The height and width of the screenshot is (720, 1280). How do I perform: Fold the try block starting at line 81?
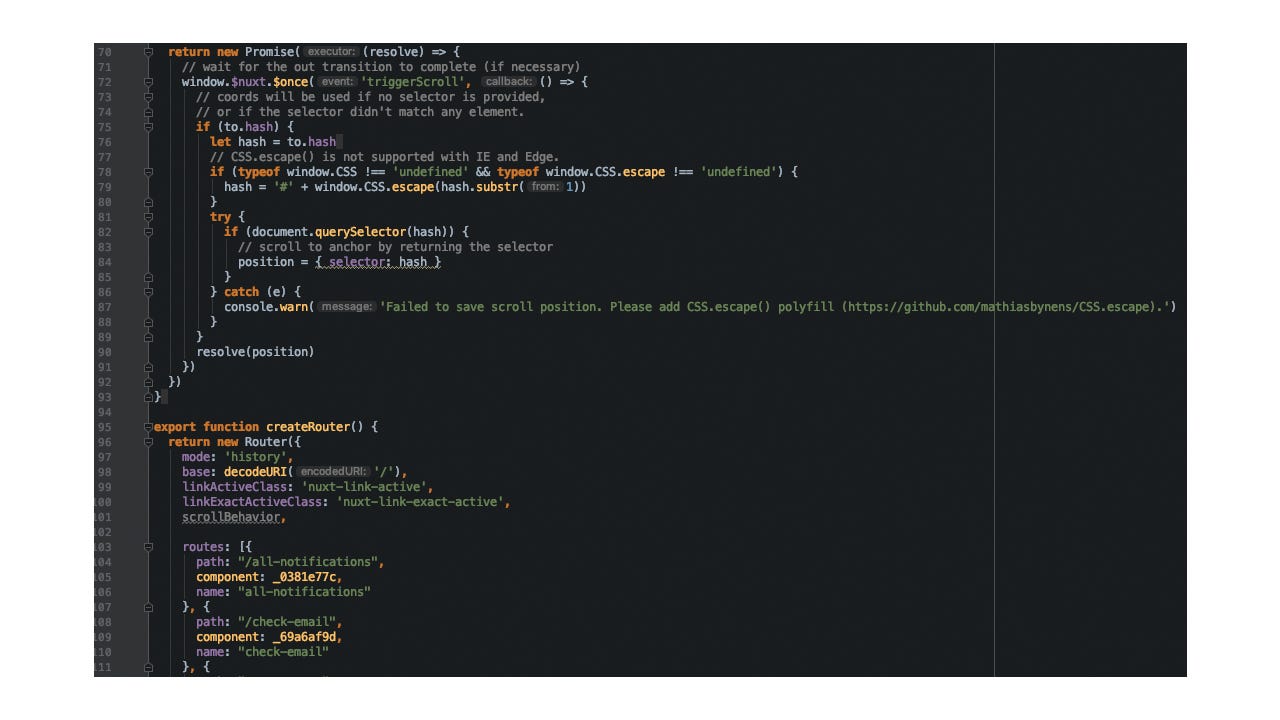(147, 216)
